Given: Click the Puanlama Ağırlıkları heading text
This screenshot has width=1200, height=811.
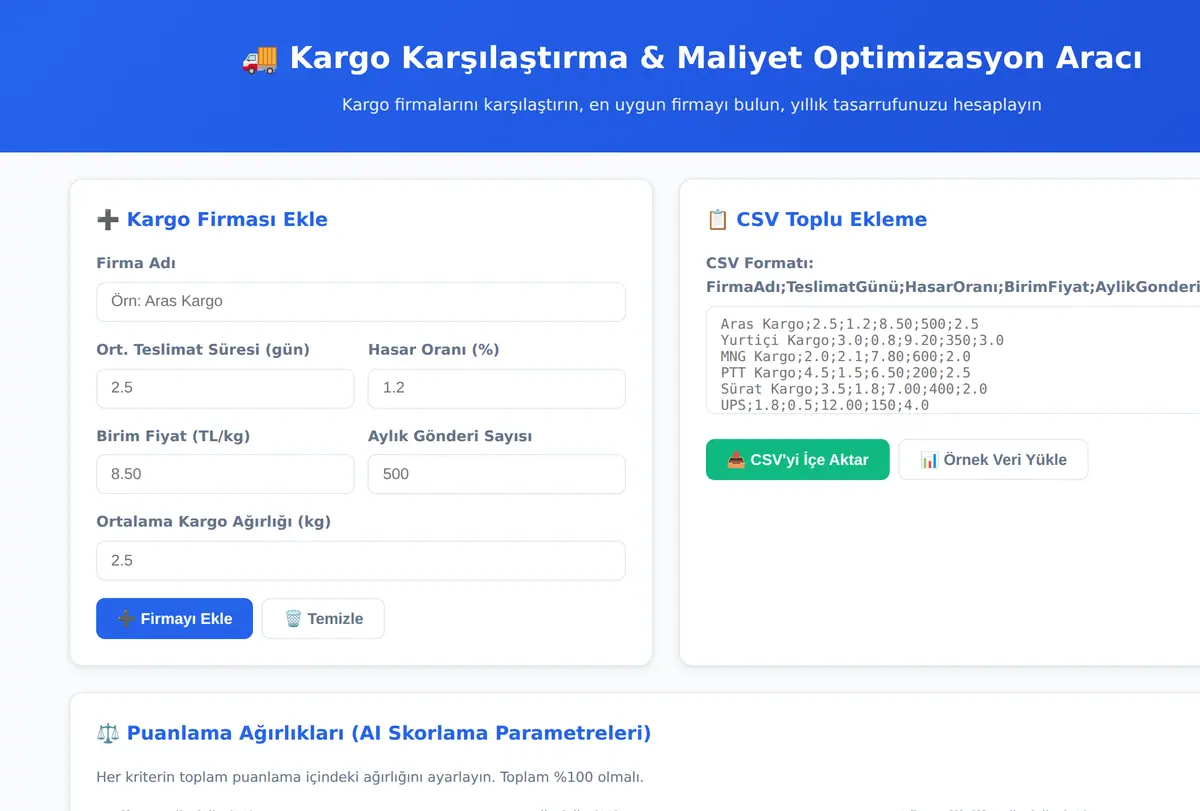Looking at the screenshot, I should [389, 734].
